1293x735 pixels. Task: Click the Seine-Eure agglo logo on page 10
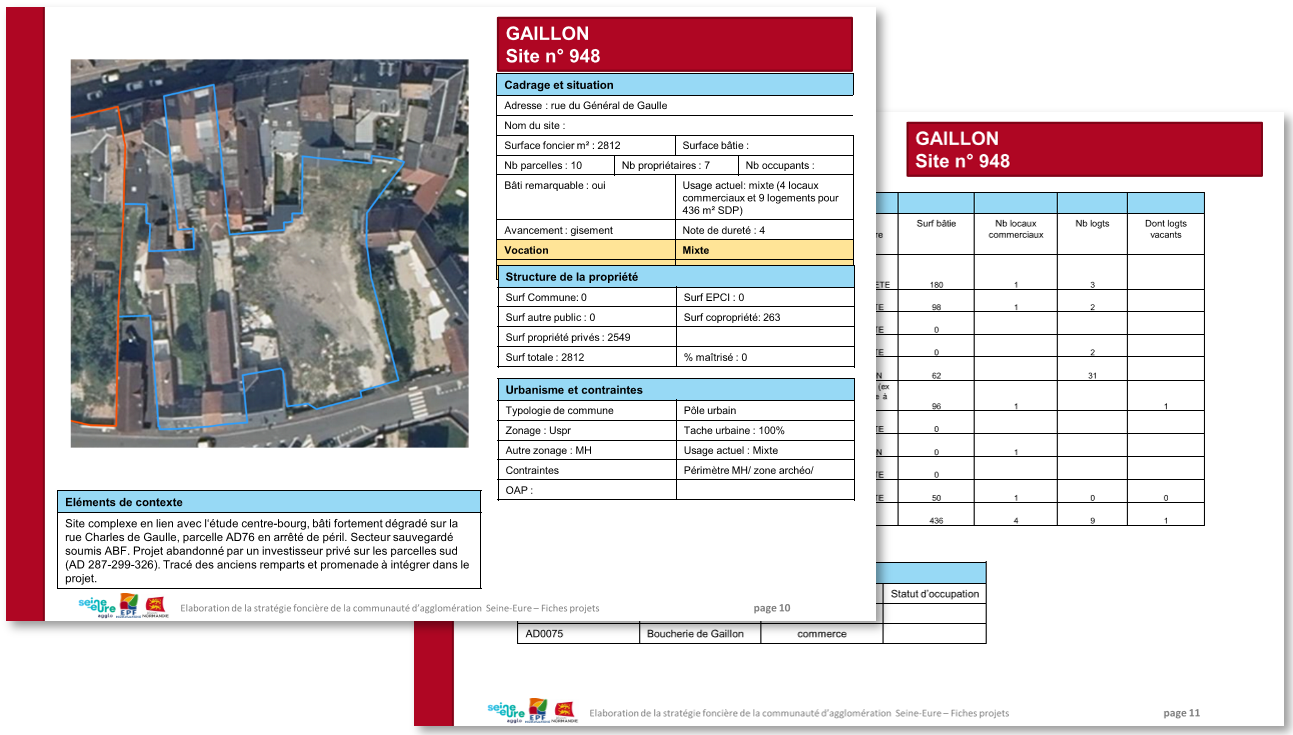97,606
